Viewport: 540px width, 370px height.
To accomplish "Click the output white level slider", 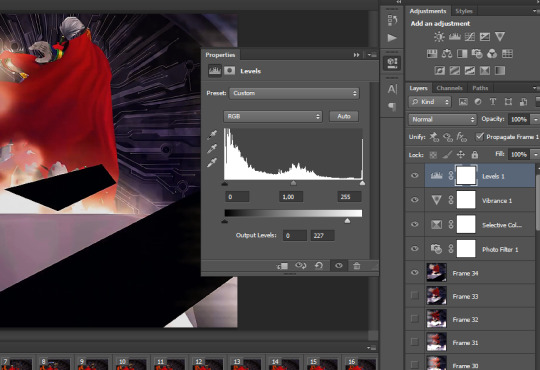I will point(347,220).
